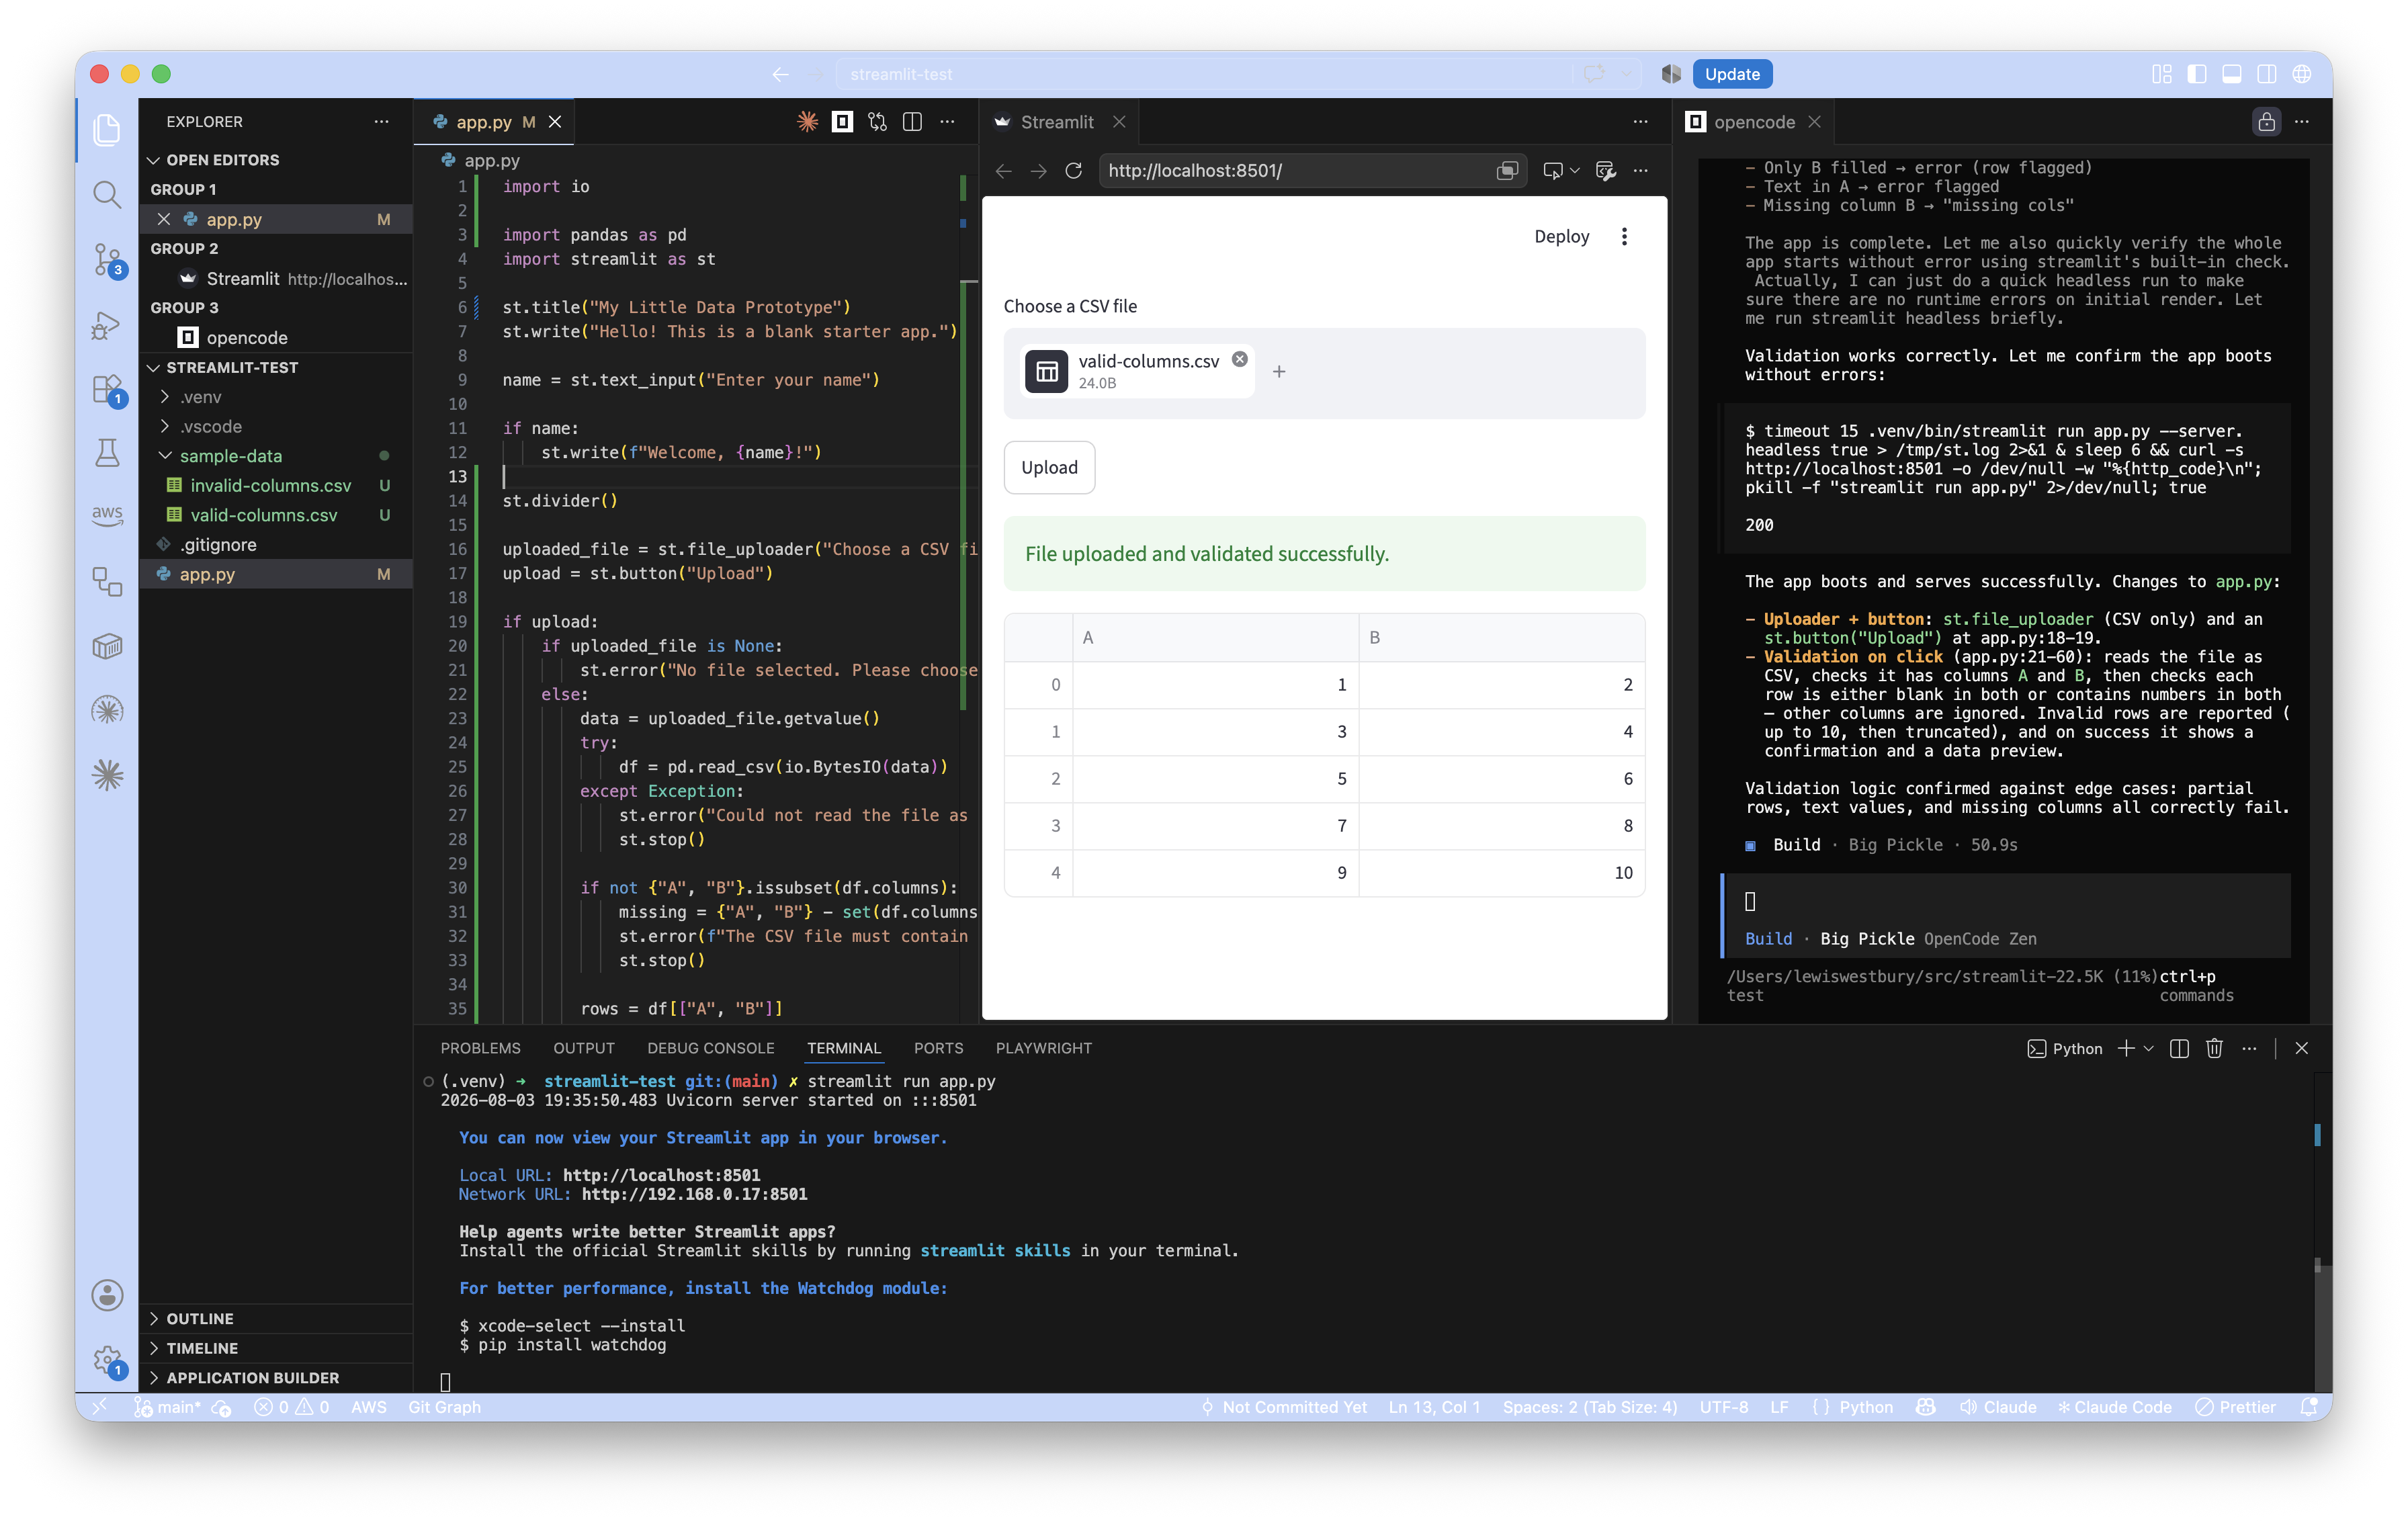Screen dimensions: 2408x1521
Task: Open the Source Control view
Action: click(x=107, y=259)
